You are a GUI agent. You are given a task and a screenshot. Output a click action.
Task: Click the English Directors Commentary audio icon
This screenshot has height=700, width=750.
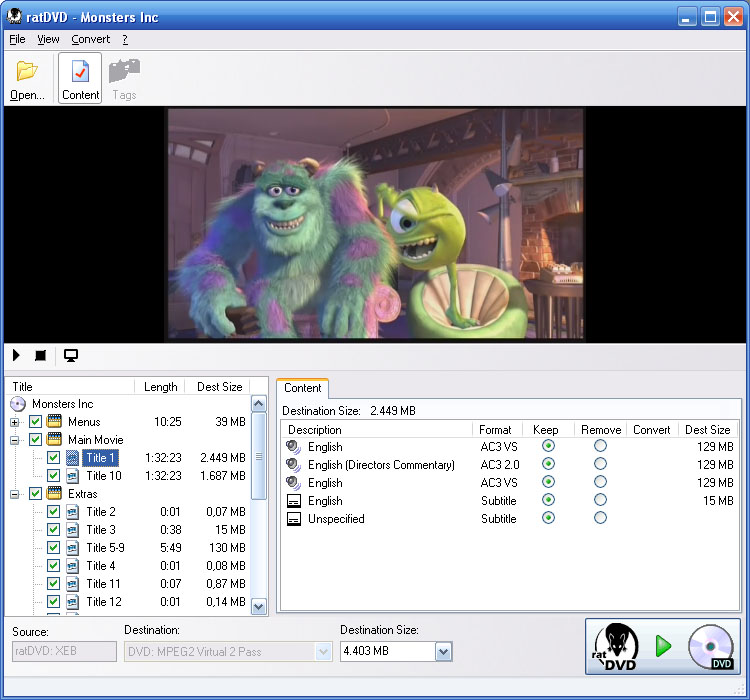[x=294, y=465]
